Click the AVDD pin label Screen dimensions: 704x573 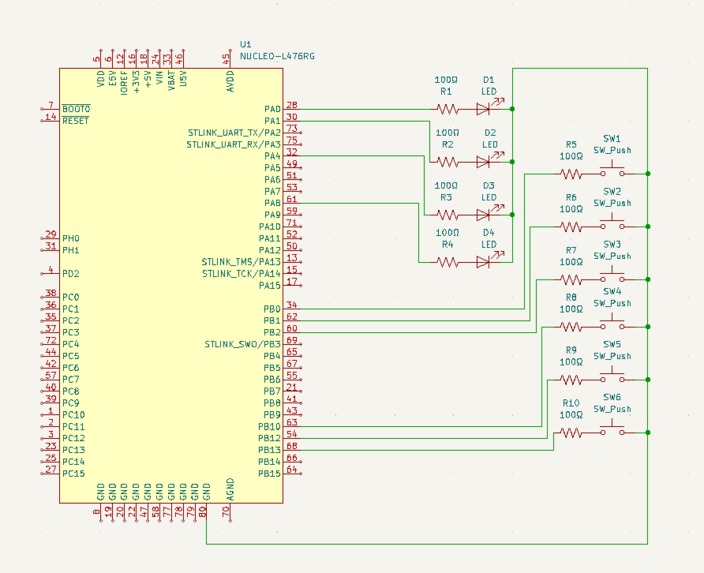click(230, 81)
